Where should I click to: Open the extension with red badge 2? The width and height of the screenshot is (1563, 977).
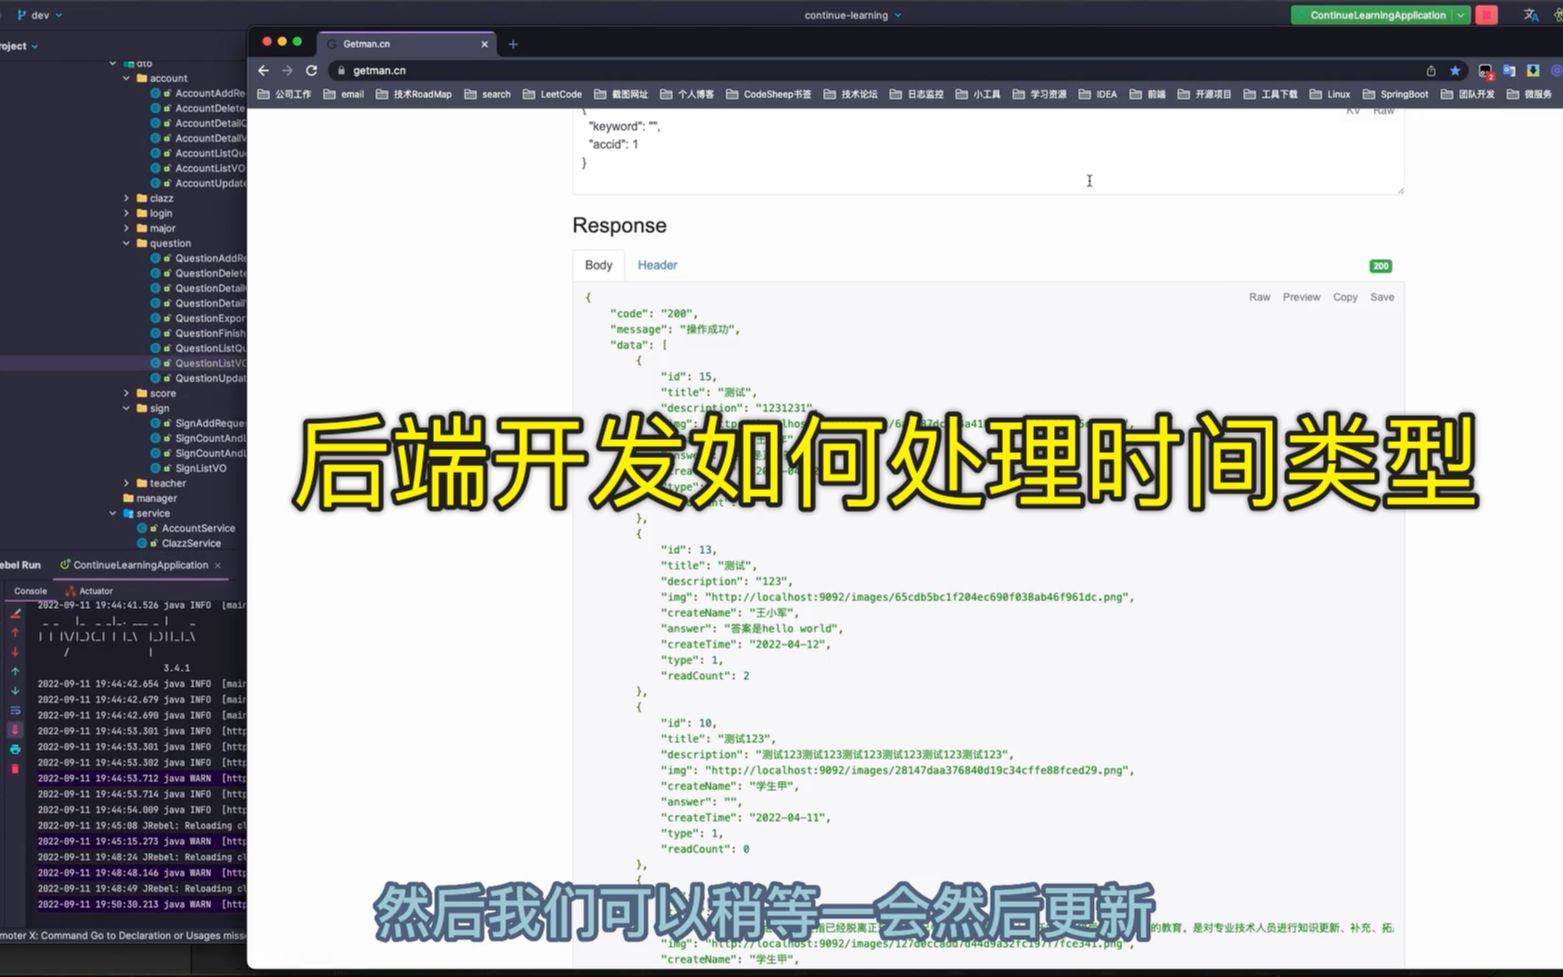point(1486,71)
